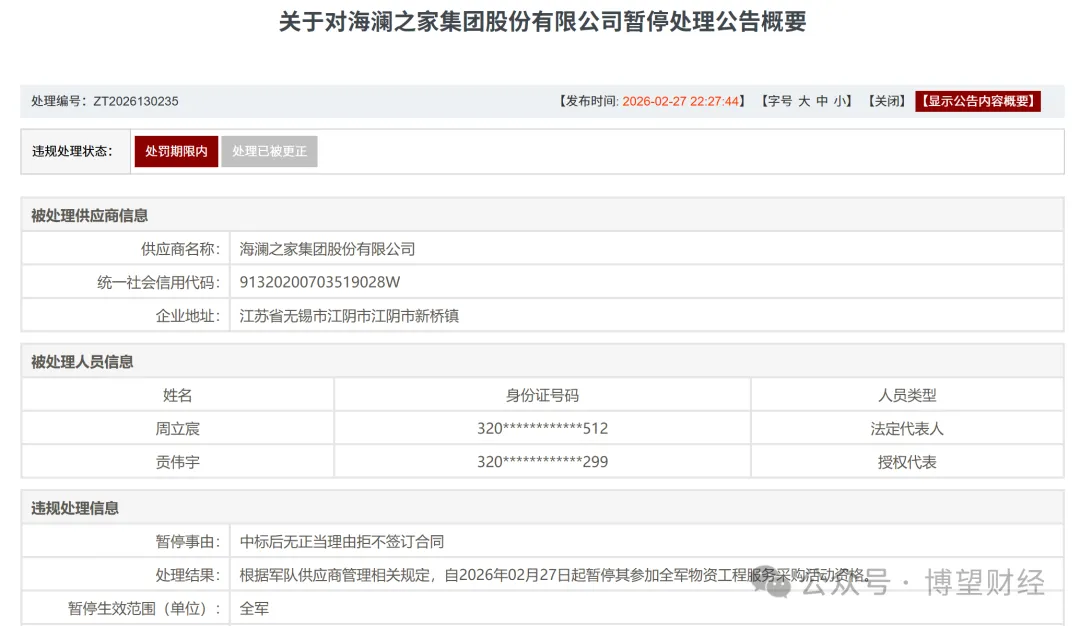Set font size to 大
The height and width of the screenshot is (626, 1080).
[x=804, y=101]
